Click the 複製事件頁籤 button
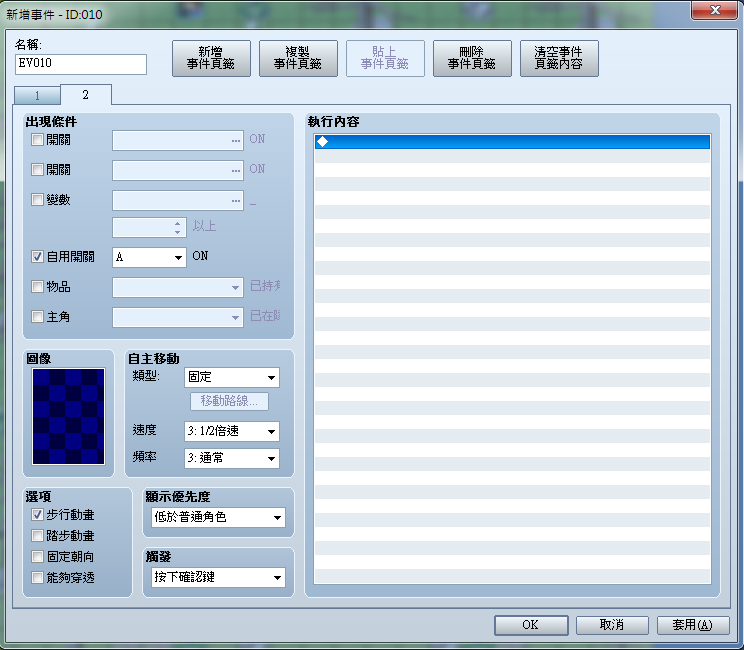Image resolution: width=744 pixels, height=650 pixels. tap(298, 58)
